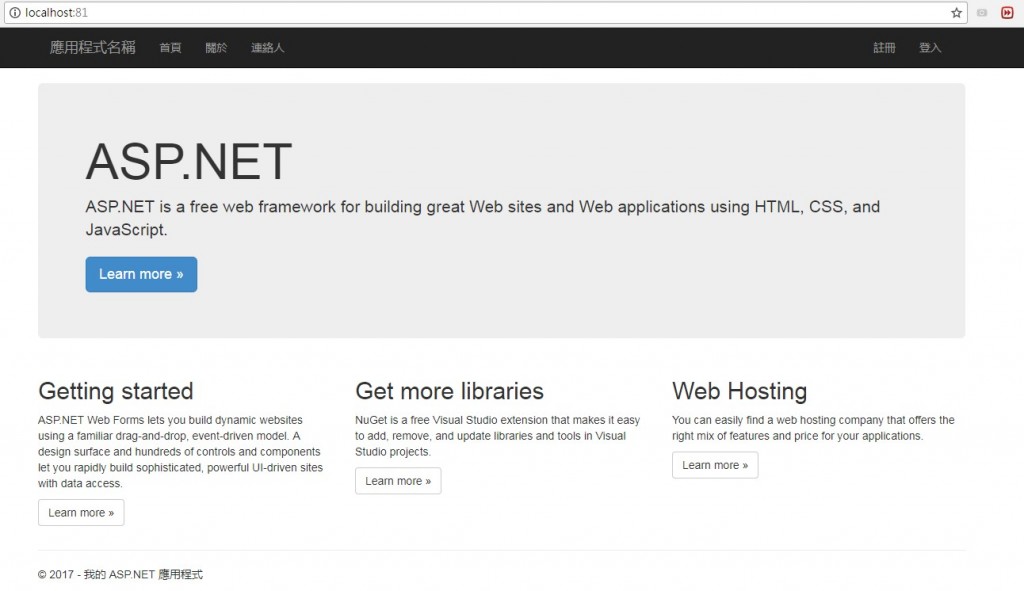This screenshot has height=591, width=1024.
Task: Click the 'ASP.NET is a free web framework' paragraph
Action: click(x=483, y=218)
